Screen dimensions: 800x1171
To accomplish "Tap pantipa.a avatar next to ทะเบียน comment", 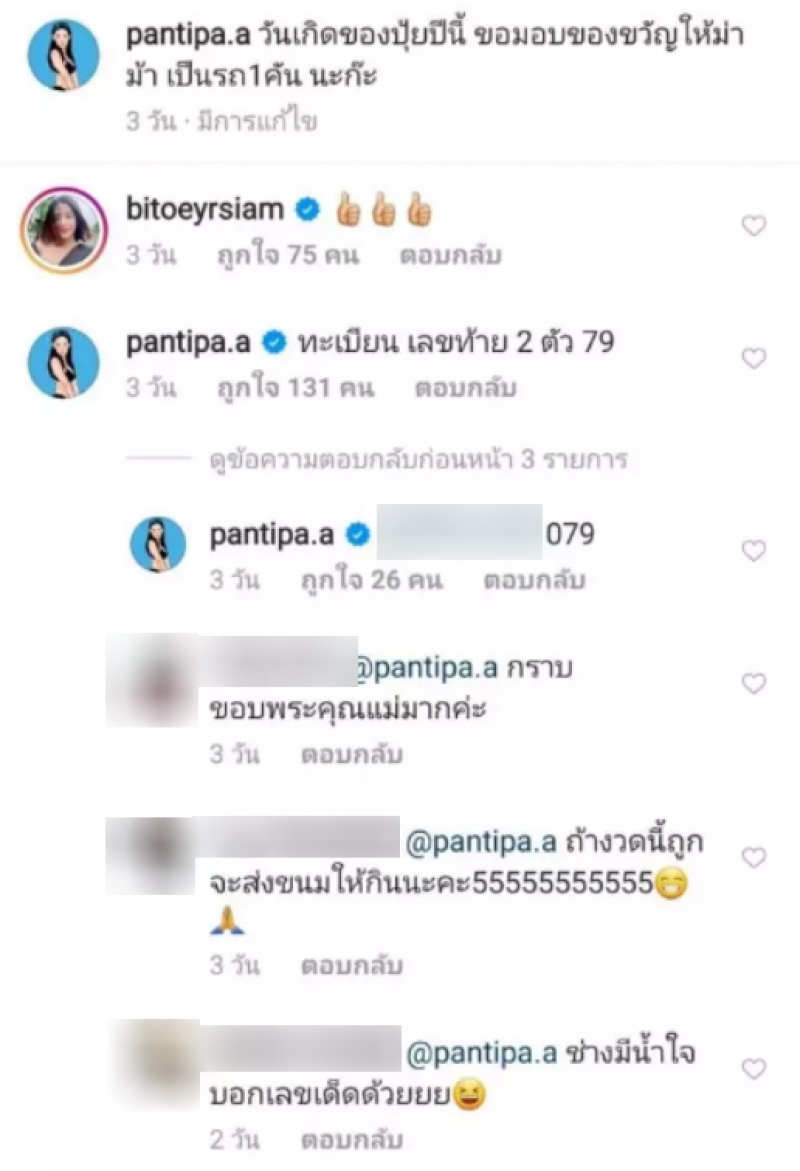I will tap(63, 362).
